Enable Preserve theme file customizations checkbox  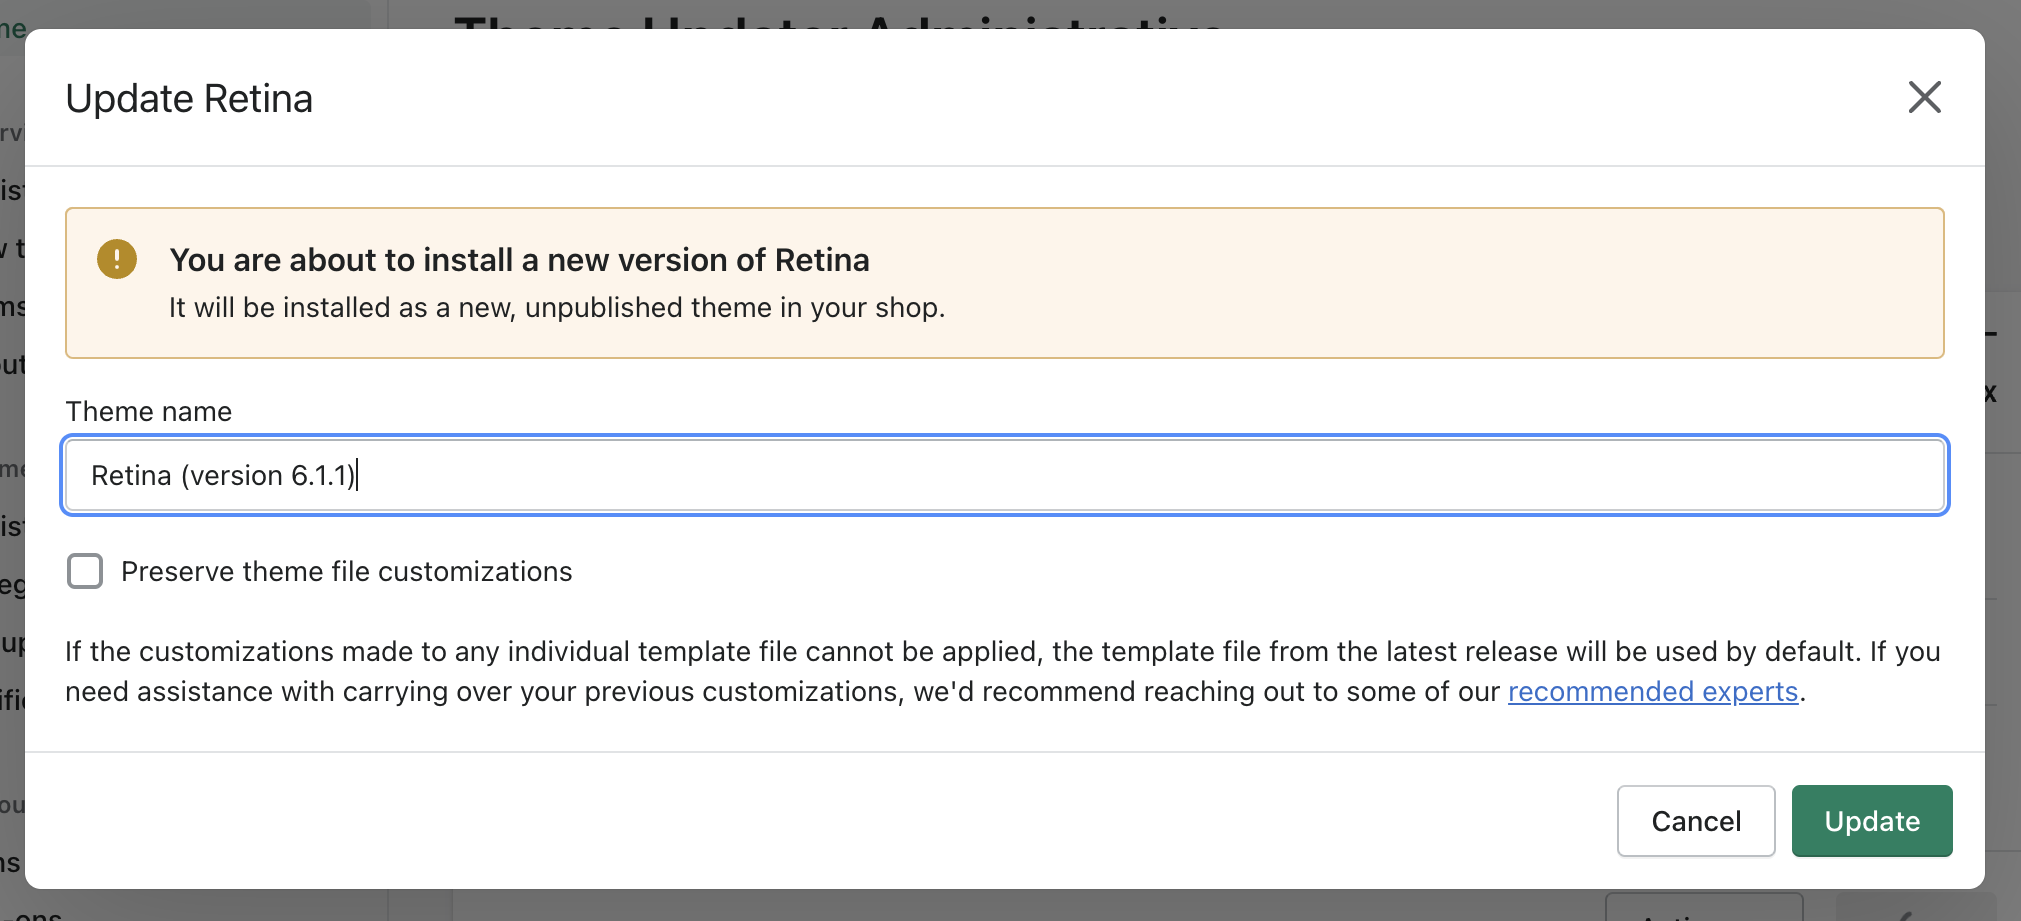(85, 571)
